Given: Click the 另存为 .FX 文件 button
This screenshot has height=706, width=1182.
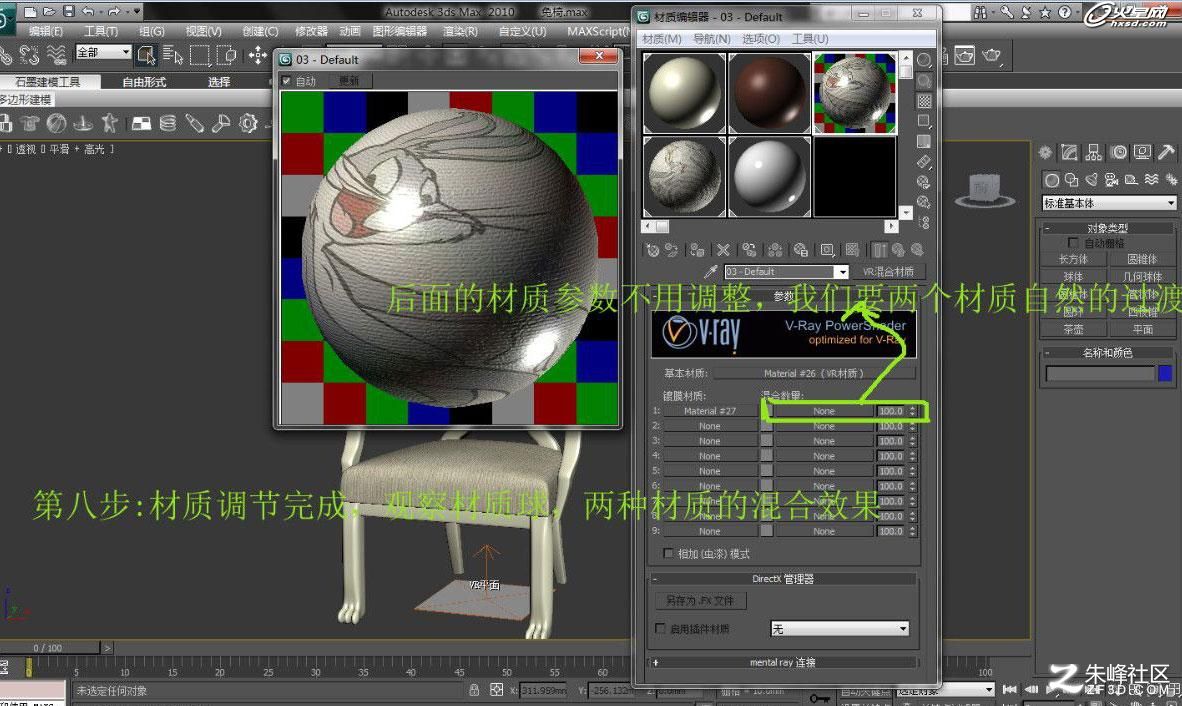Looking at the screenshot, I should pyautogui.click(x=700, y=601).
